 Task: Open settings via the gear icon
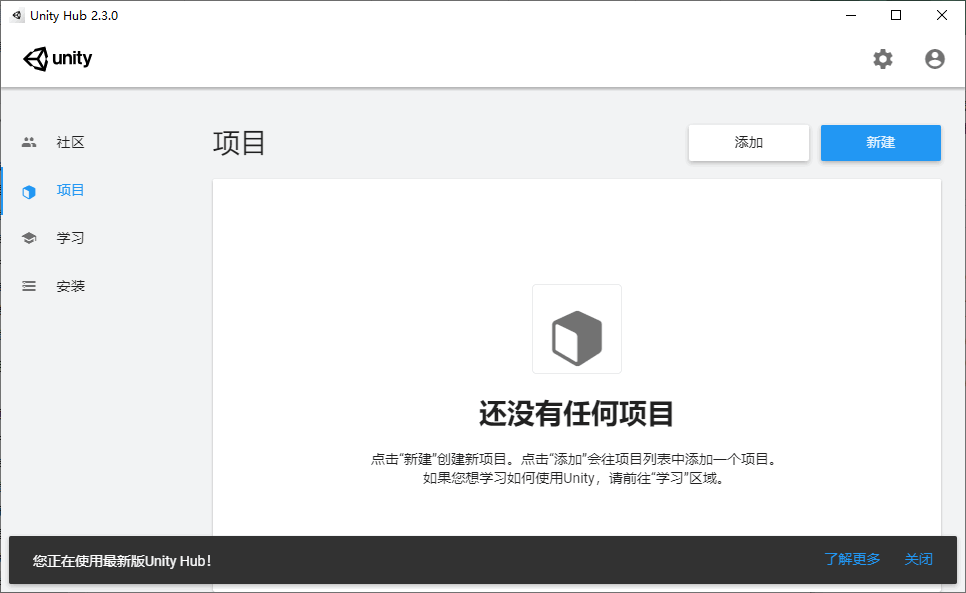[883, 59]
